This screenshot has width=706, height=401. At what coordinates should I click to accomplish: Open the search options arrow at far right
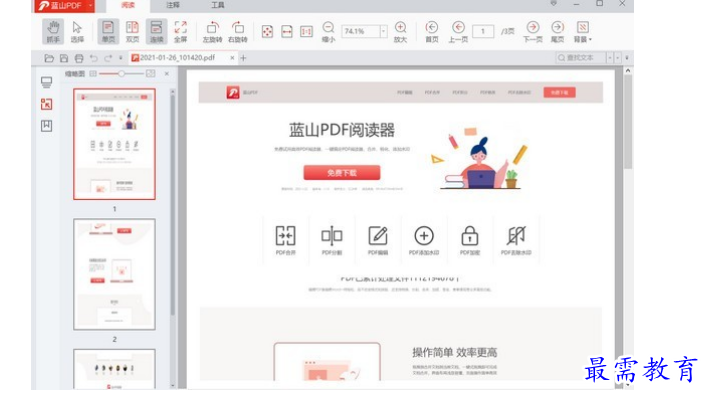[627, 58]
